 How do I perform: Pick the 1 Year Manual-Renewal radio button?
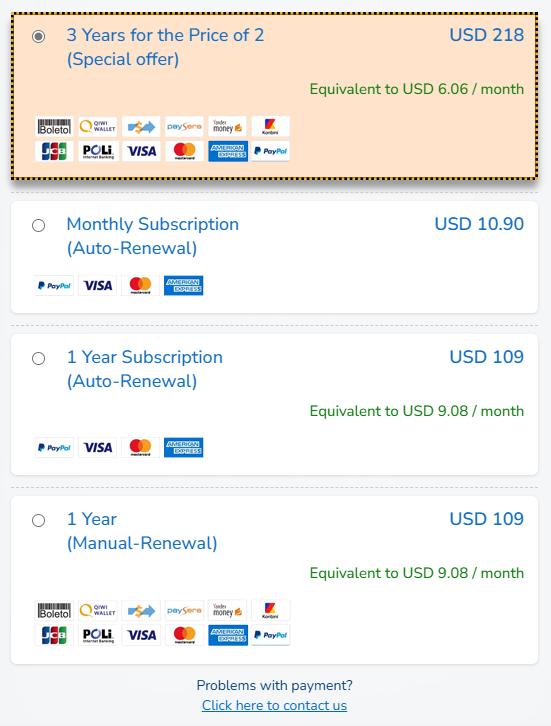pyautogui.click(x=38, y=520)
